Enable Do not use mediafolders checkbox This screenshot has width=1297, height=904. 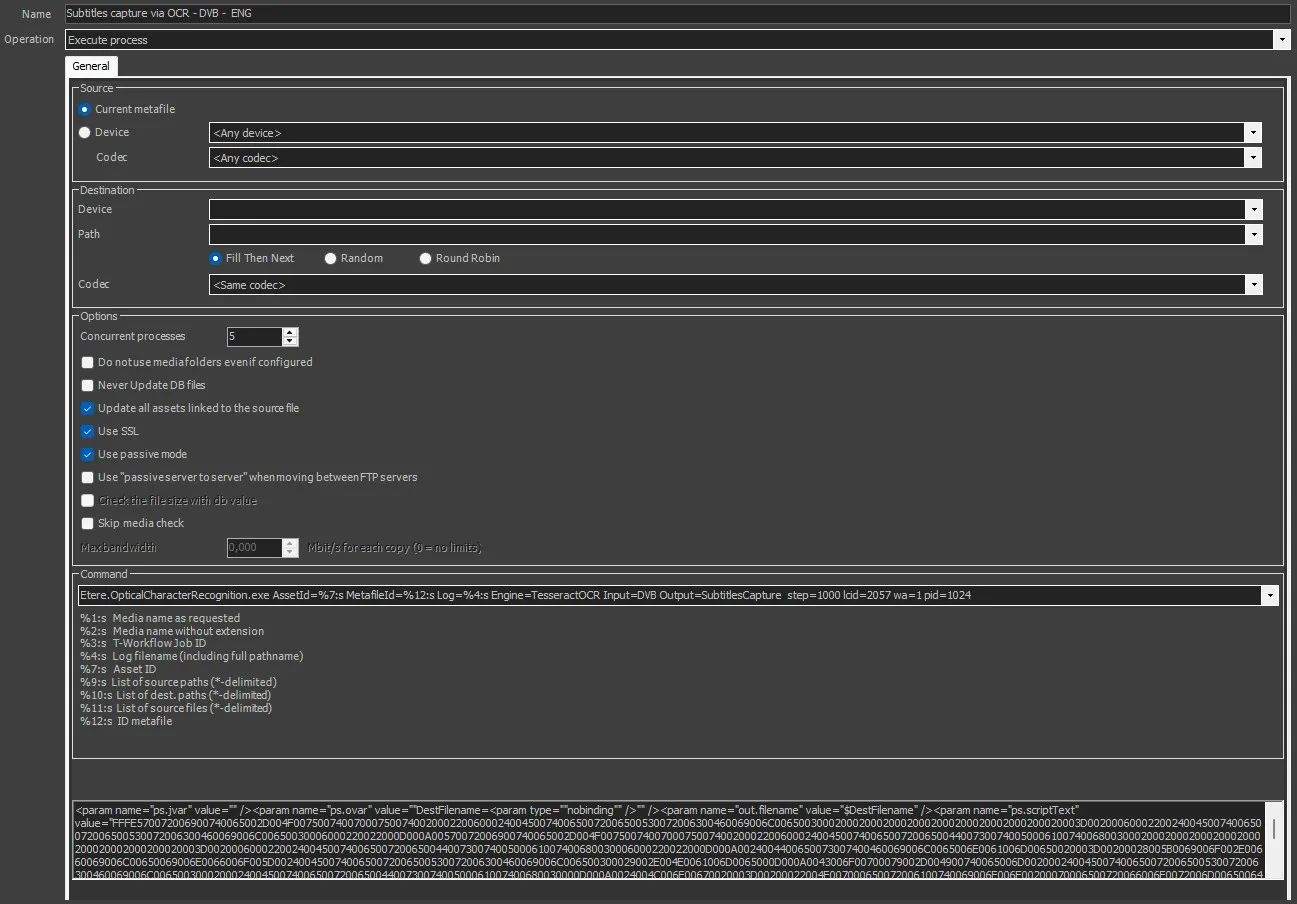[x=88, y=362]
